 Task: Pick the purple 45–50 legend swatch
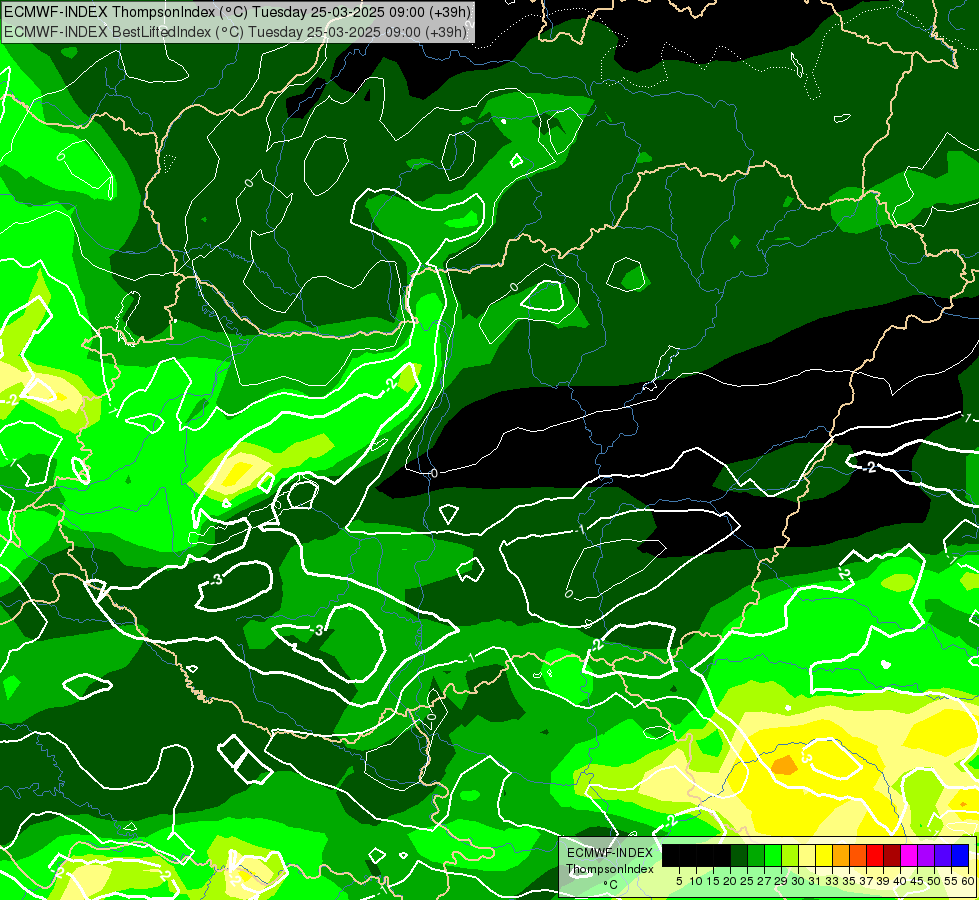point(926,855)
